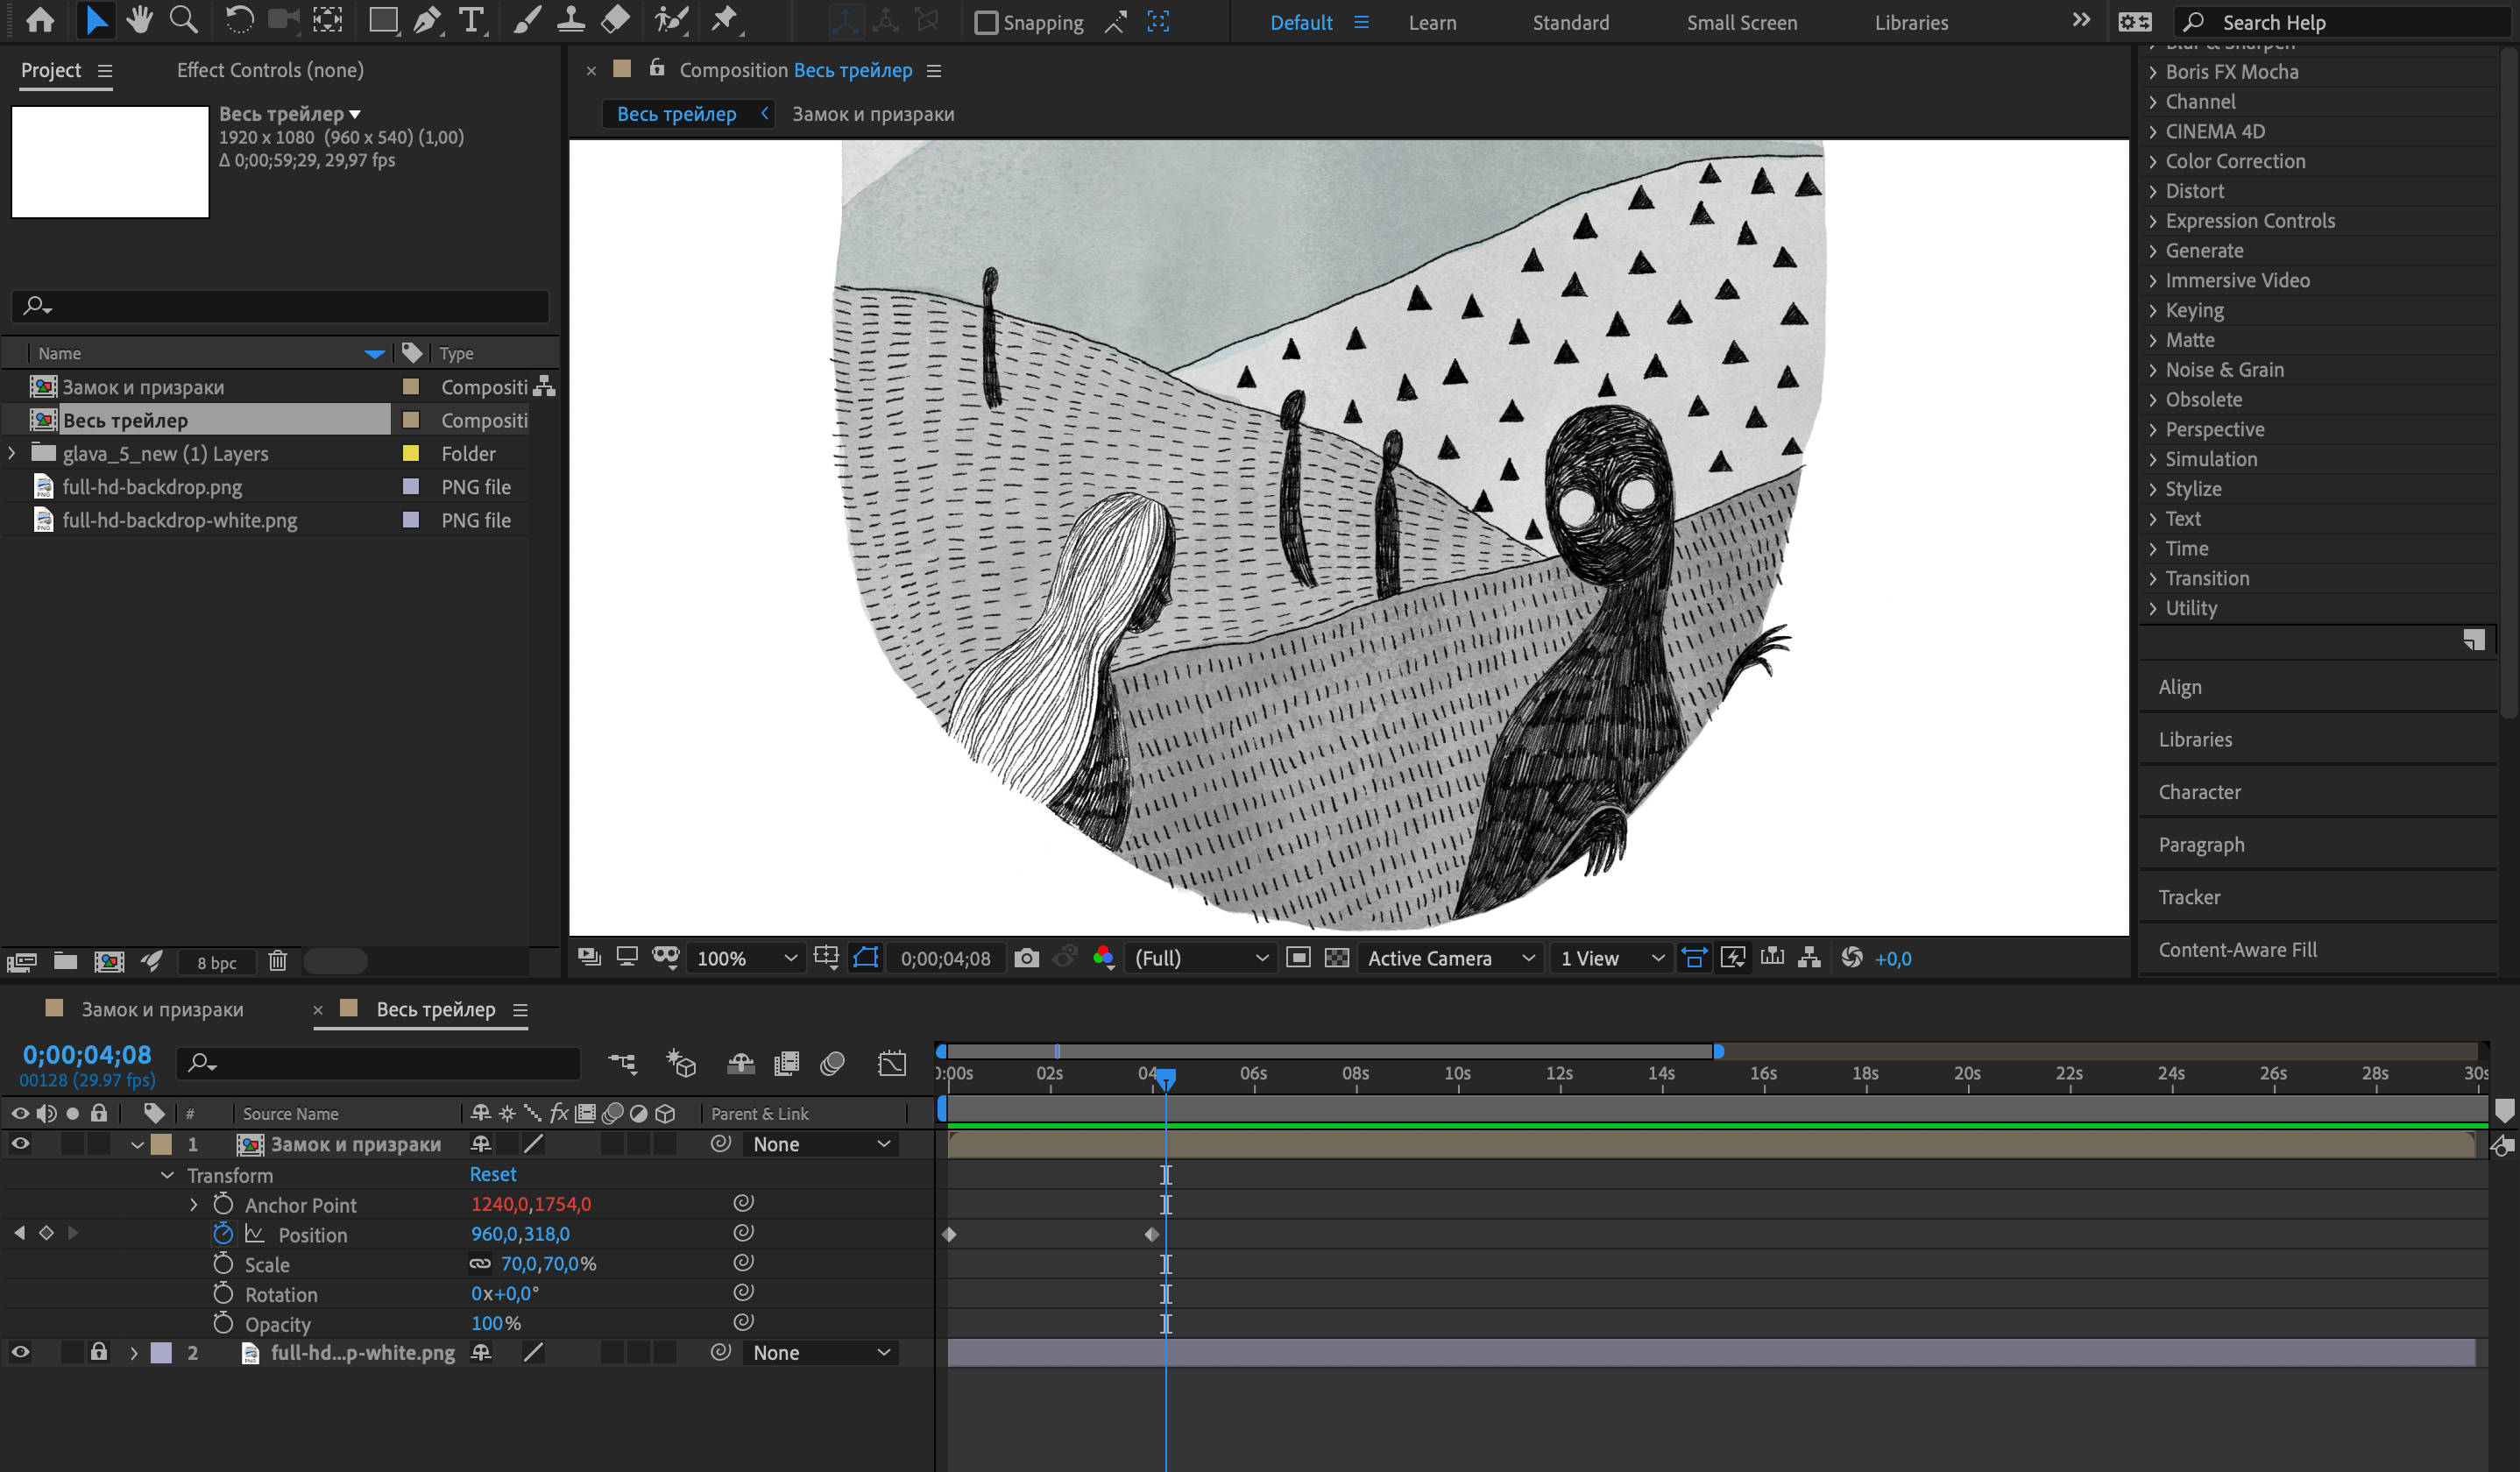Viewport: 2520px width, 1472px height.
Task: Switch to Learn workspace
Action: pyautogui.click(x=1432, y=22)
